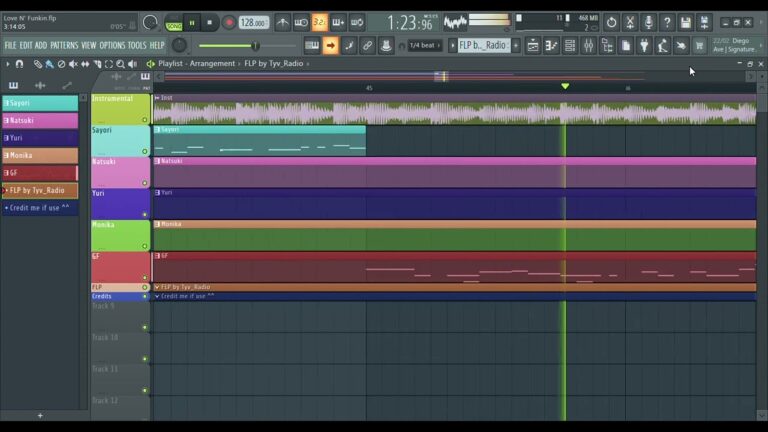Mute the Natsuki track green light
Viewport: 768px width, 432px height.
point(144,183)
